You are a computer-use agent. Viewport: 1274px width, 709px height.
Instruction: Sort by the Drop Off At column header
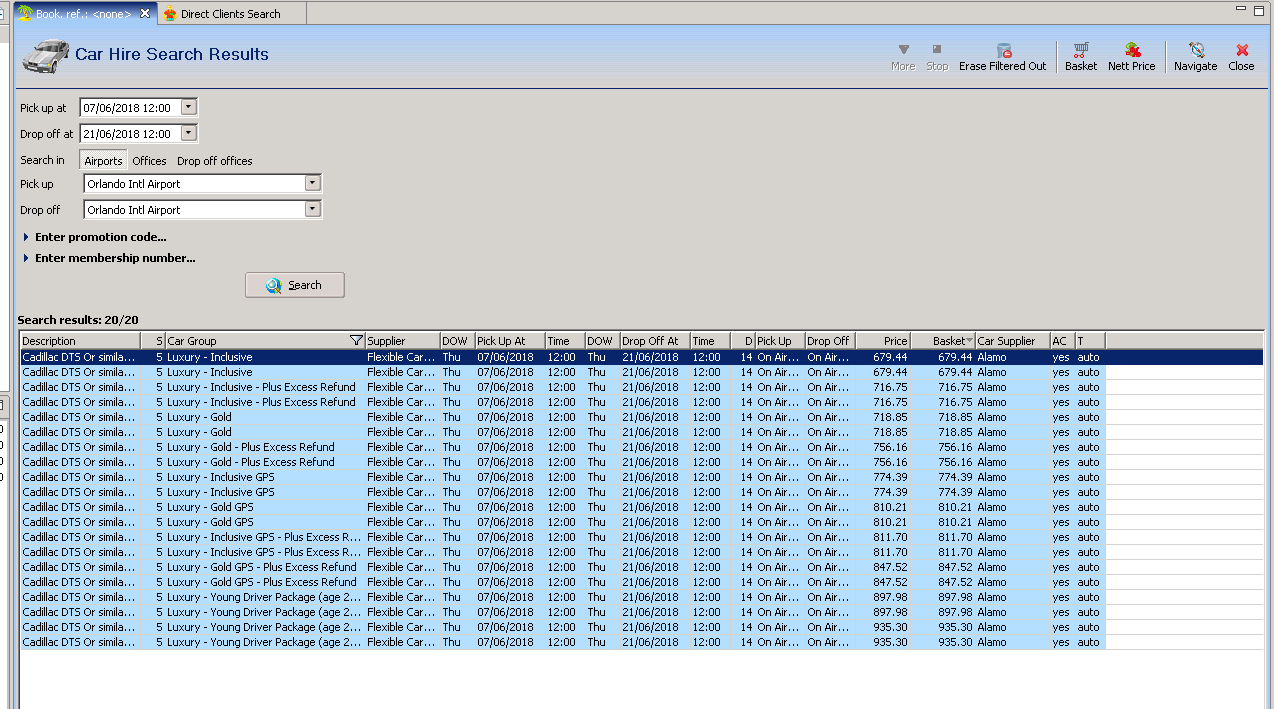pyautogui.click(x=655, y=341)
